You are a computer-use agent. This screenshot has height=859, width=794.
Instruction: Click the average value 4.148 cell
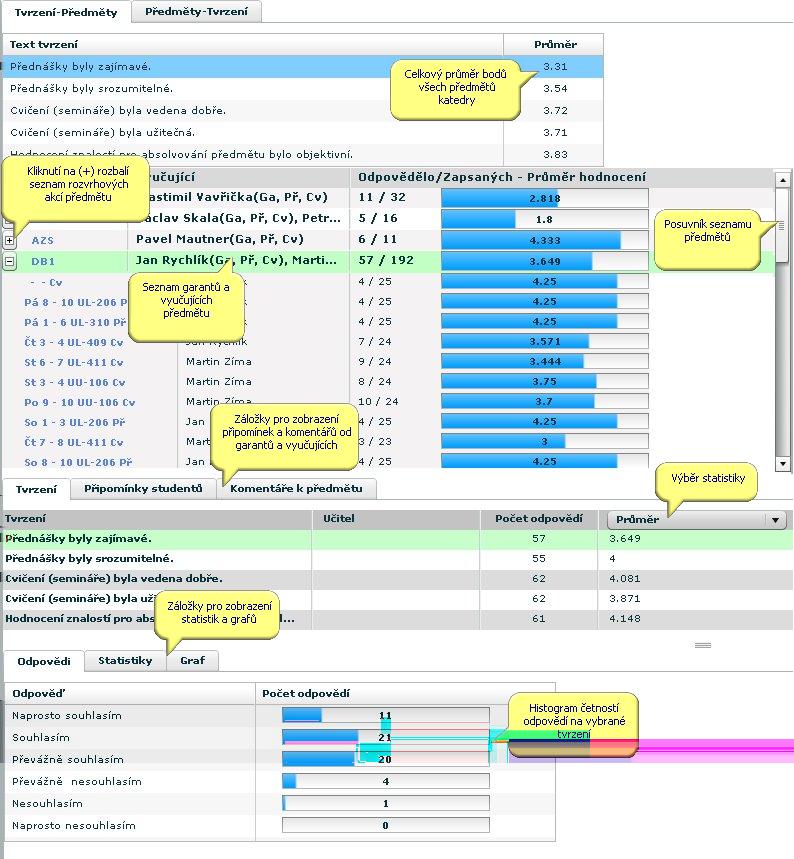(625, 619)
